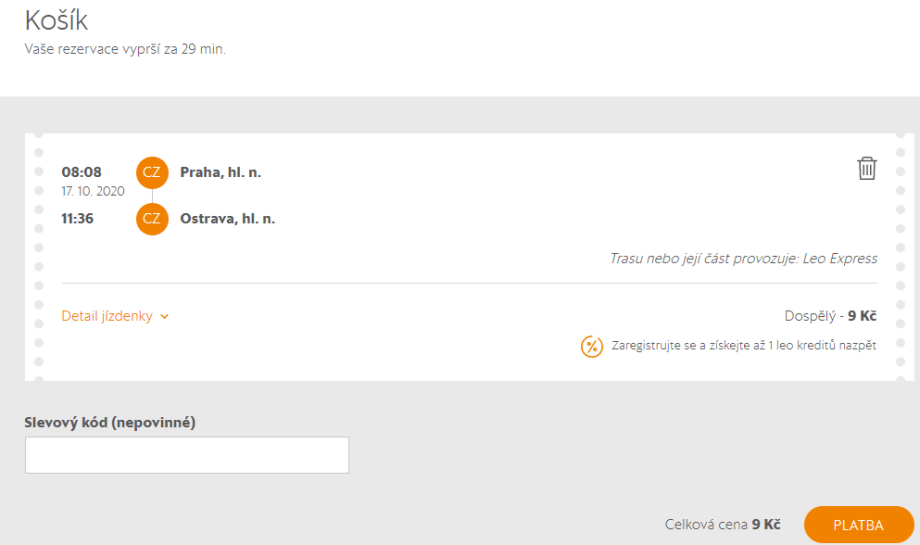Click the orange CZ badge beside Ostrava

point(152,218)
